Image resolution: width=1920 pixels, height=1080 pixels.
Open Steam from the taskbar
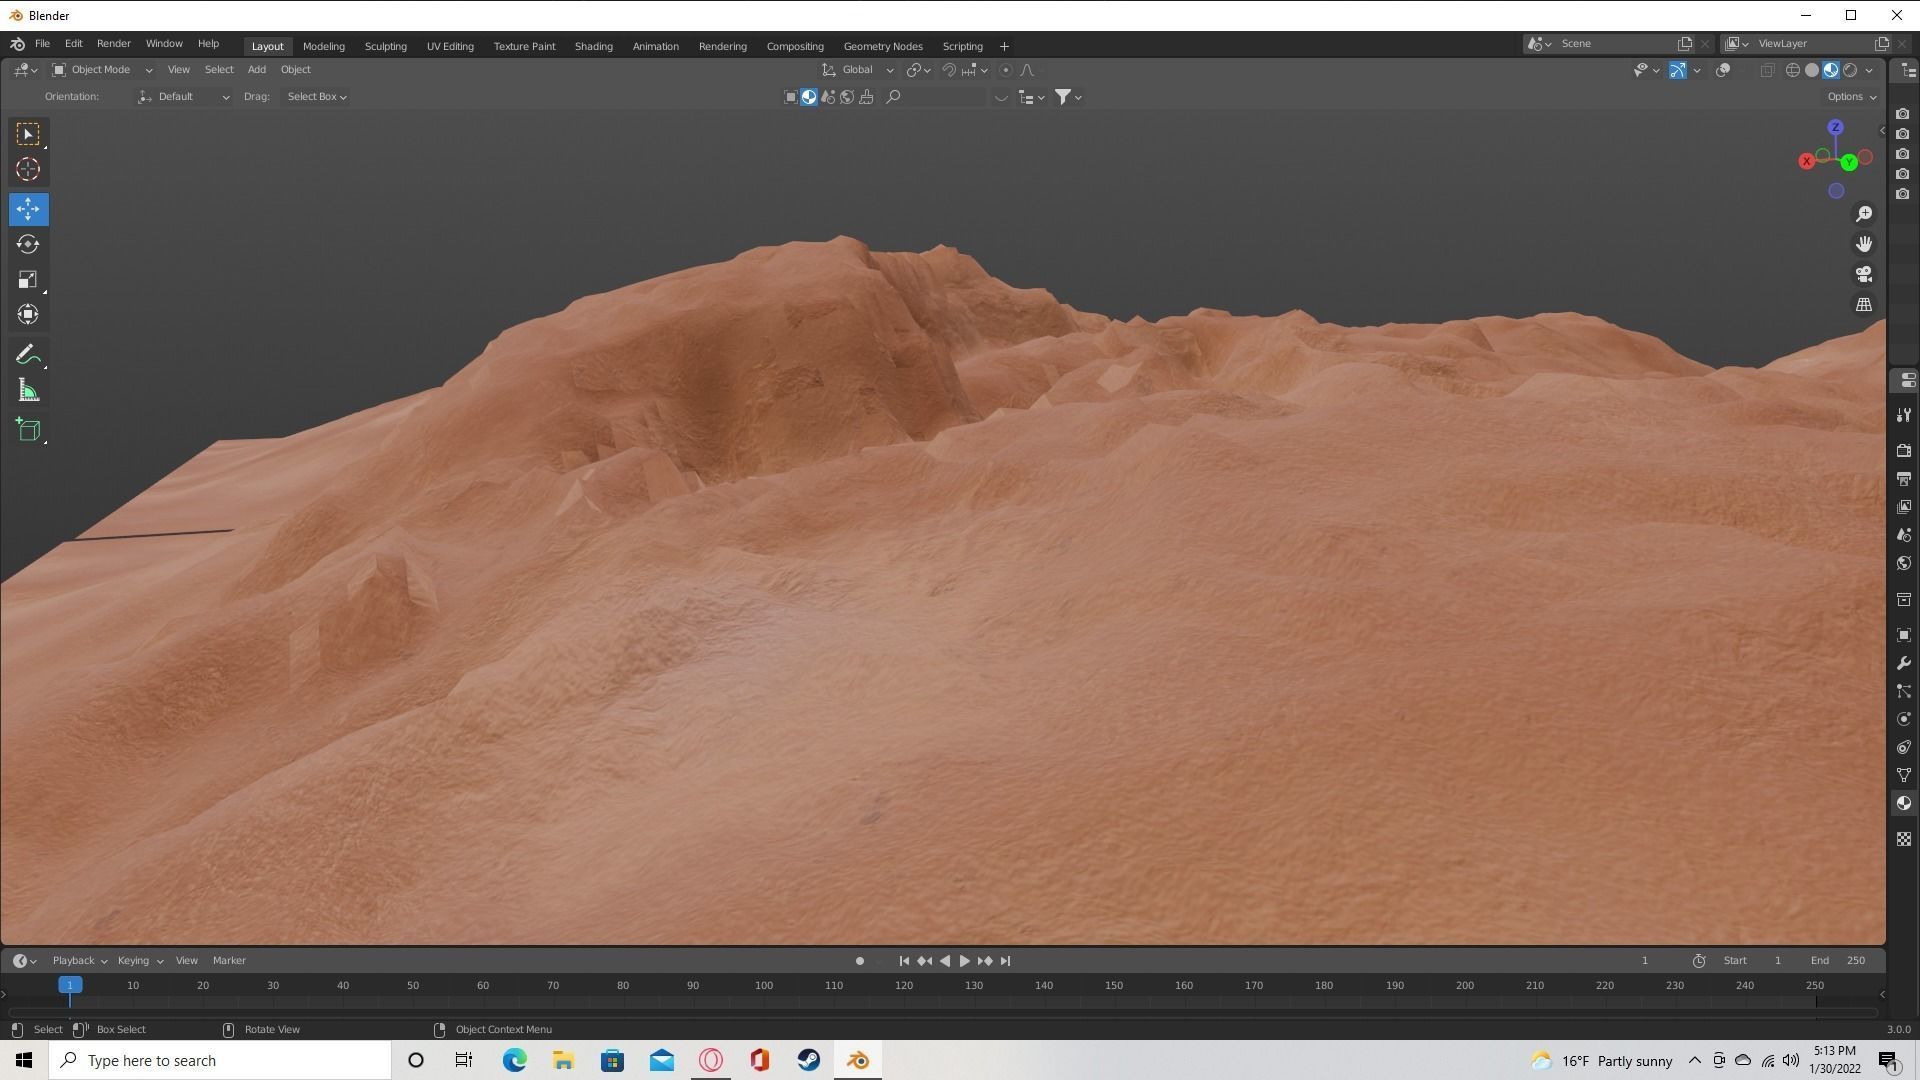[809, 1060]
